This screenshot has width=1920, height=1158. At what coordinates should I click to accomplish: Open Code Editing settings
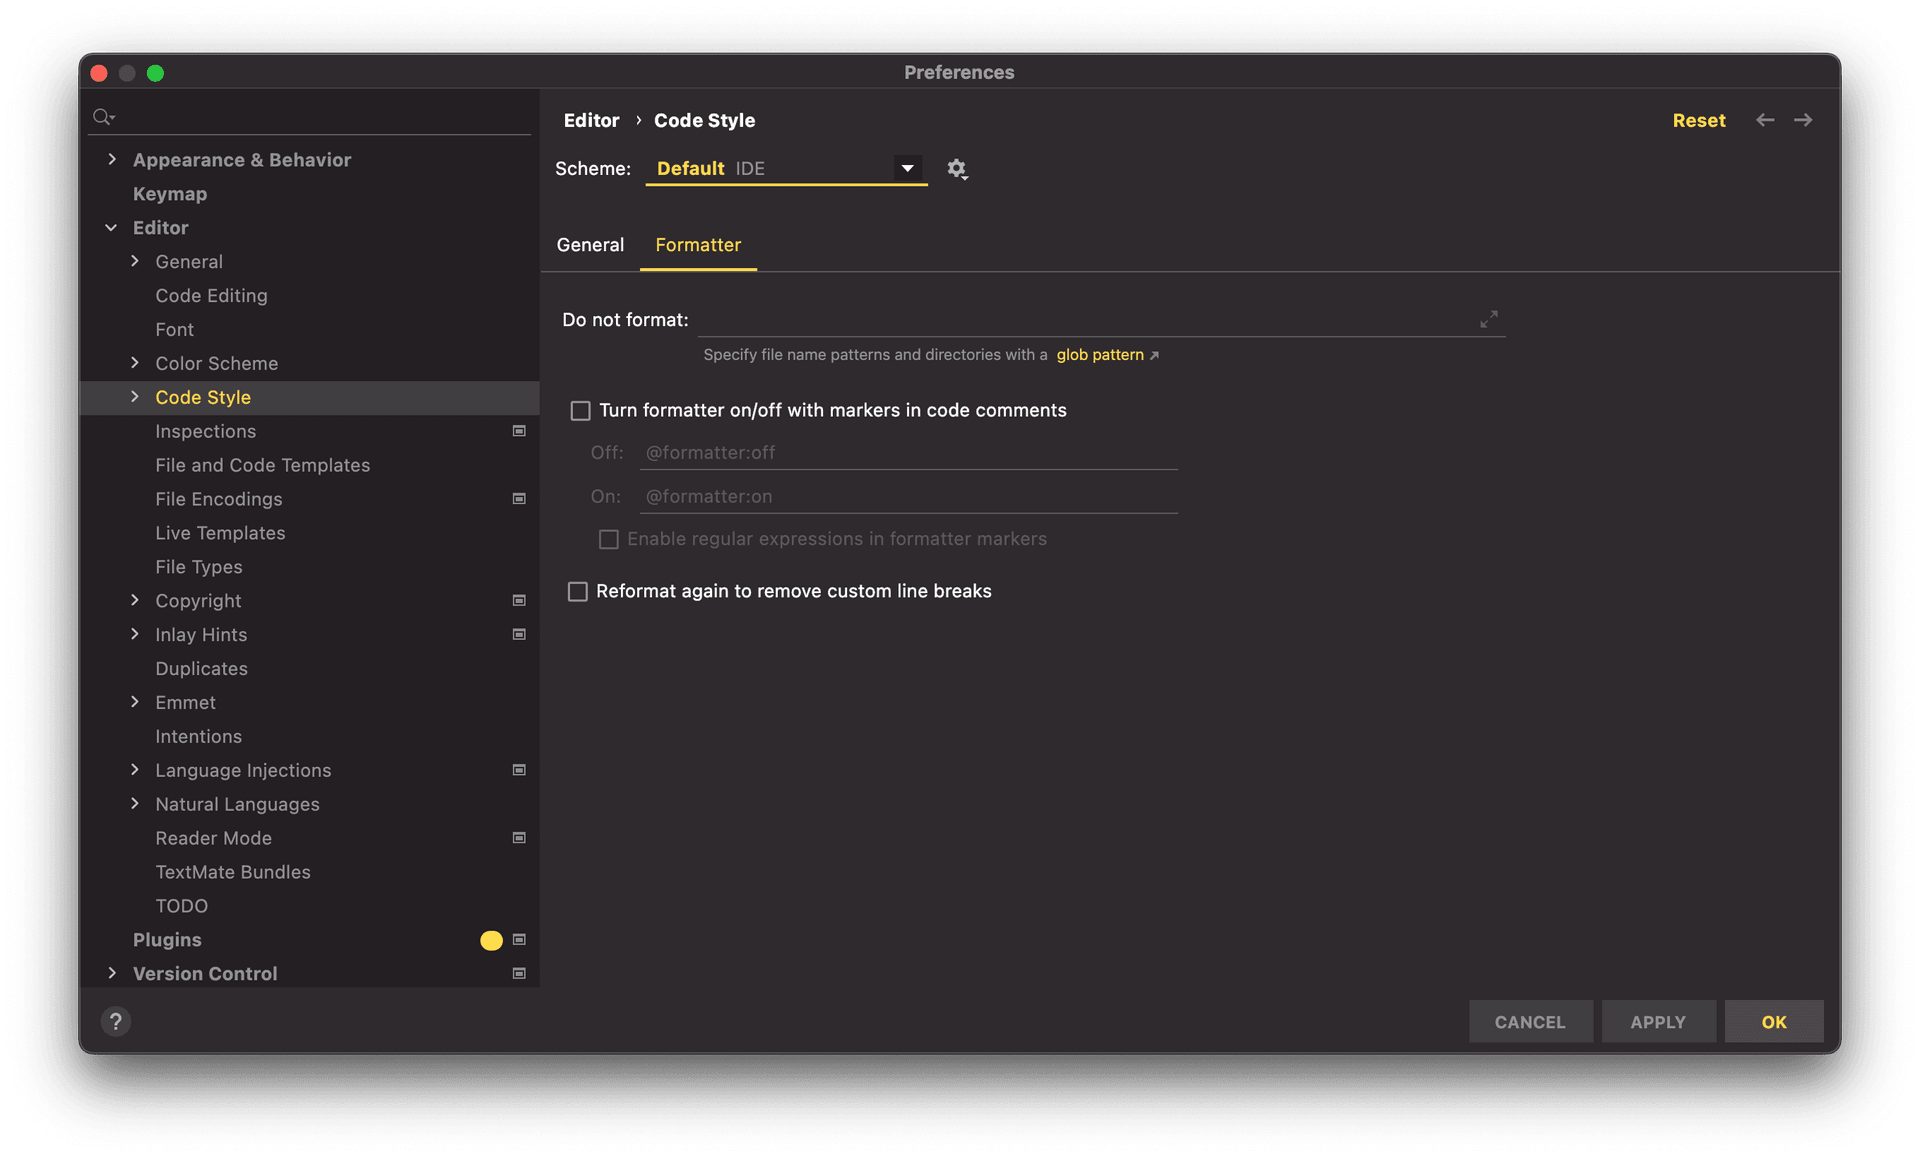click(x=211, y=296)
